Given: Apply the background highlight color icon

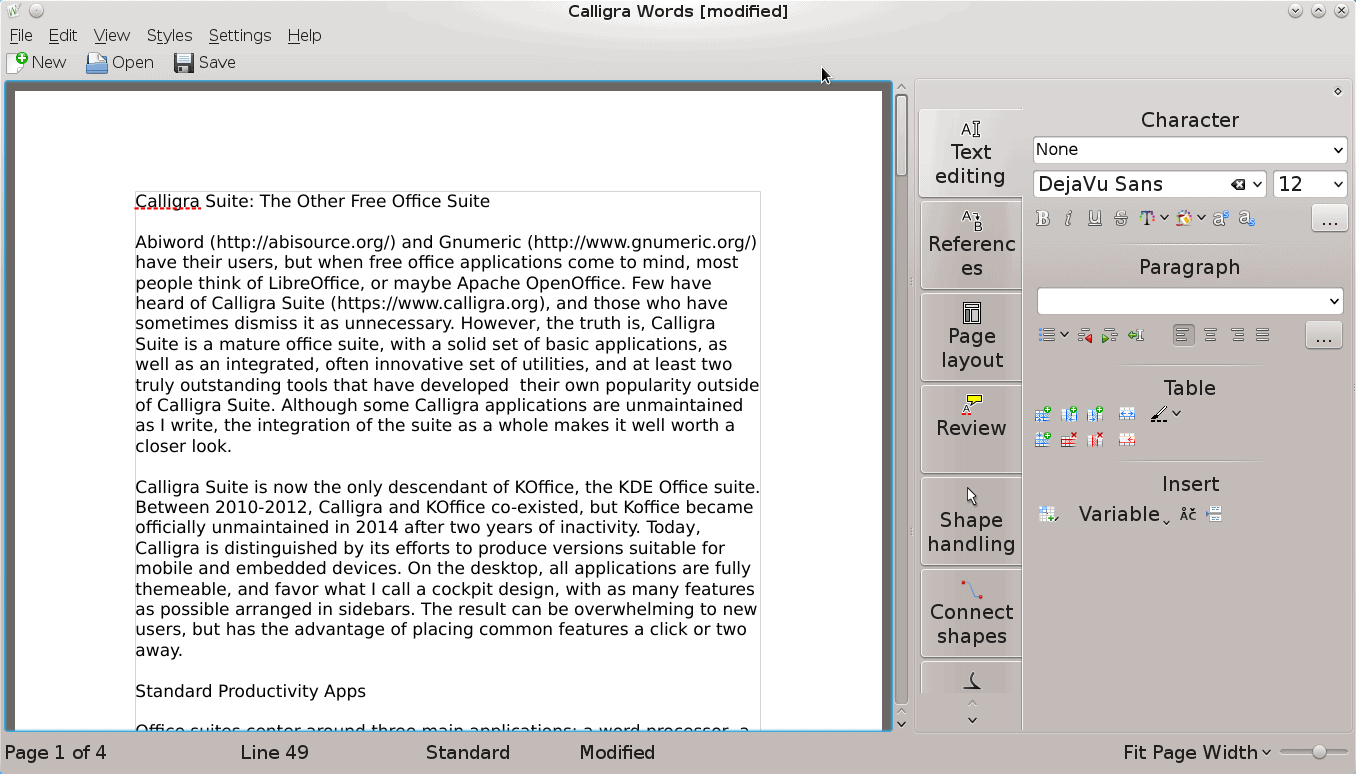Looking at the screenshot, I should pyautogui.click(x=1184, y=218).
